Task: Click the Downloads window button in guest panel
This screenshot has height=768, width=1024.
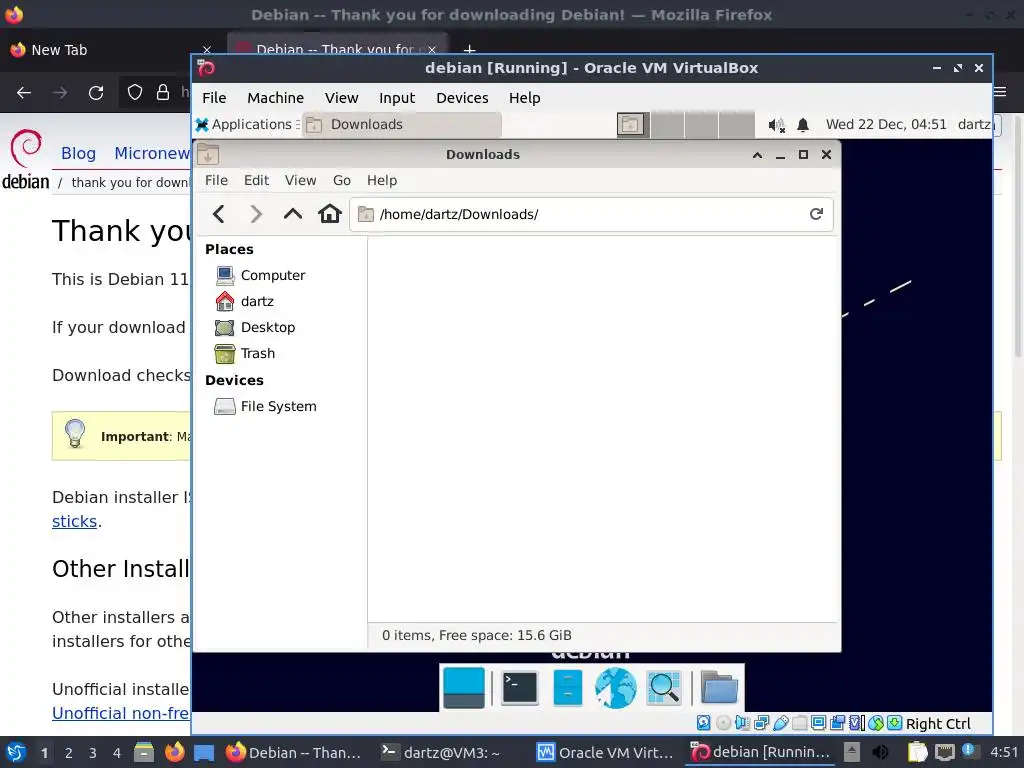Action: (x=402, y=124)
